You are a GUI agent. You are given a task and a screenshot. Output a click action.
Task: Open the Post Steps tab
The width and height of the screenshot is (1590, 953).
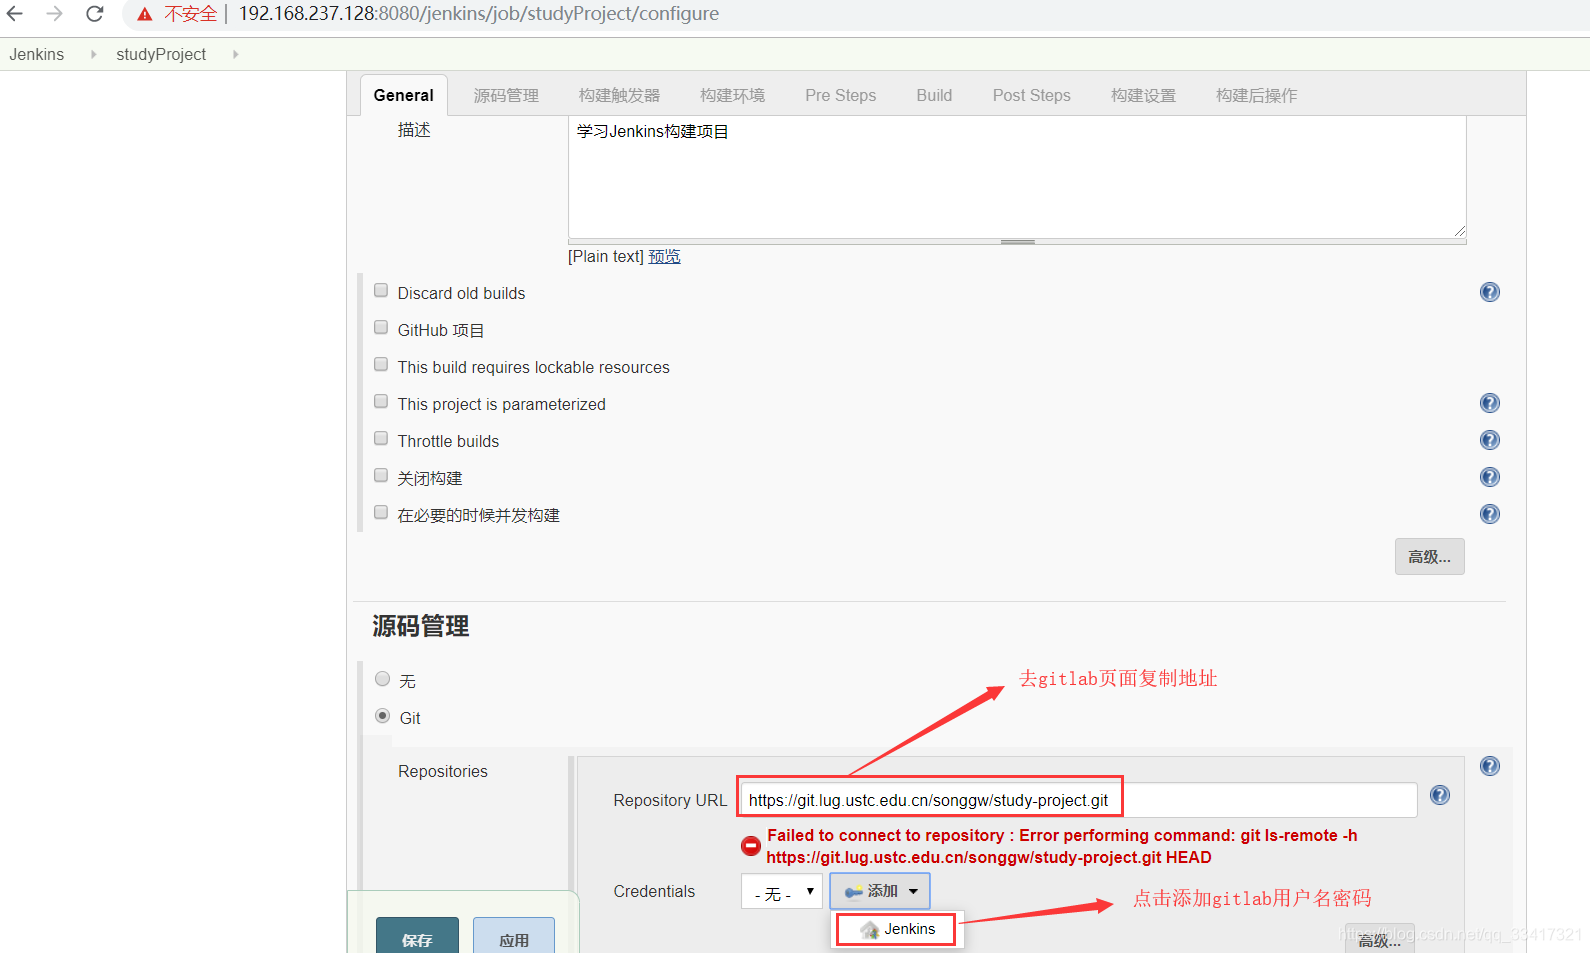click(x=1032, y=96)
